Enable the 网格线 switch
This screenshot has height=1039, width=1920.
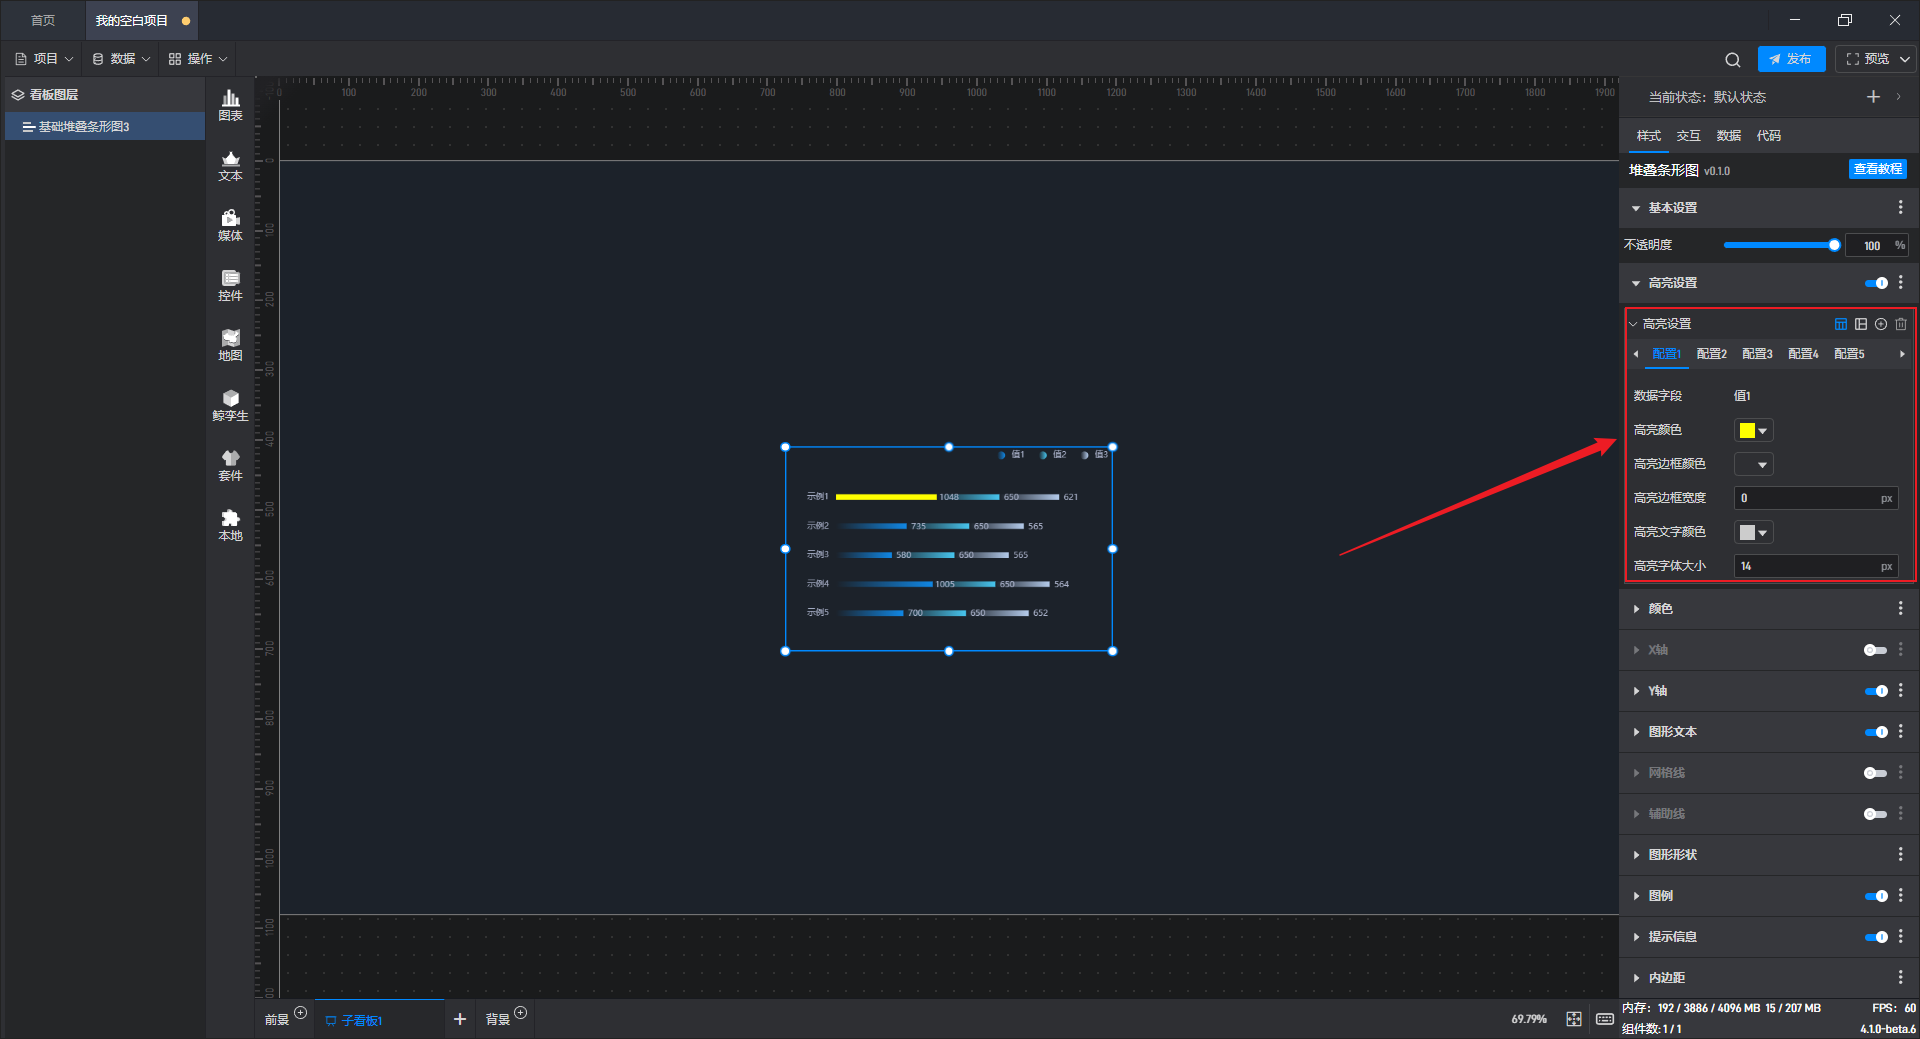pyautogui.click(x=1876, y=773)
